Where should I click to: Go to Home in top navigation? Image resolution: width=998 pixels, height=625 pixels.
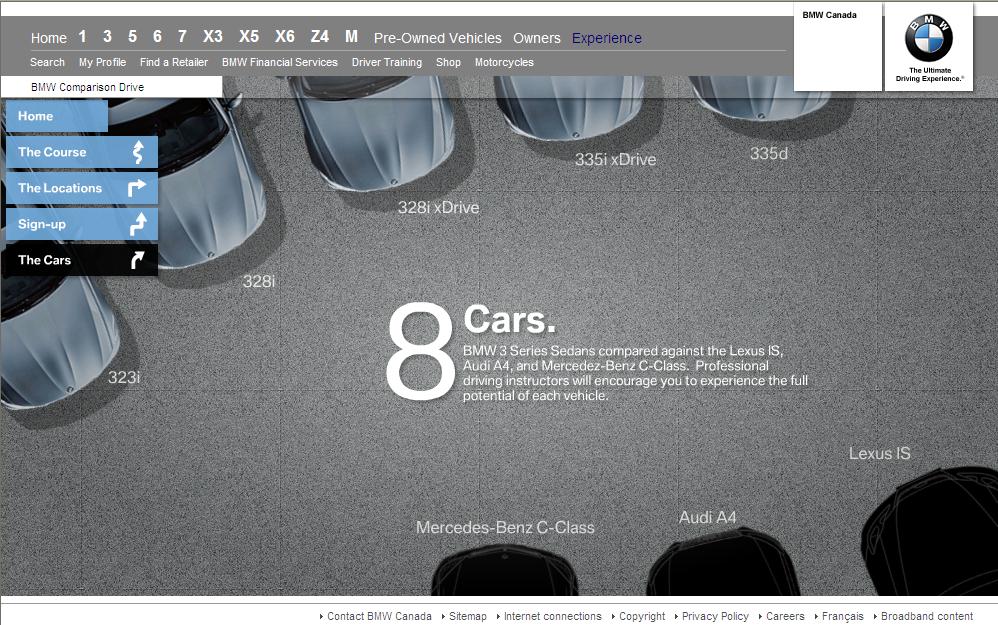[x=48, y=38]
